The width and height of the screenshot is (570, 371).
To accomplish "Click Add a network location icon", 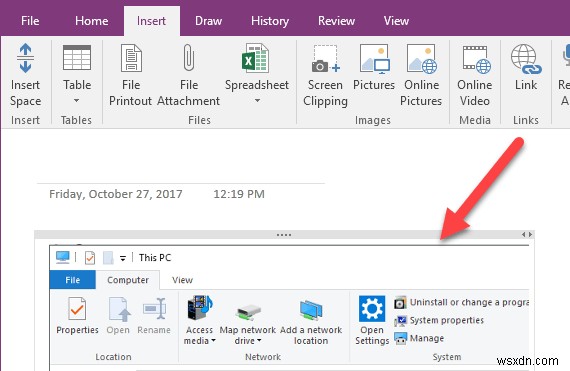I will click(x=311, y=310).
